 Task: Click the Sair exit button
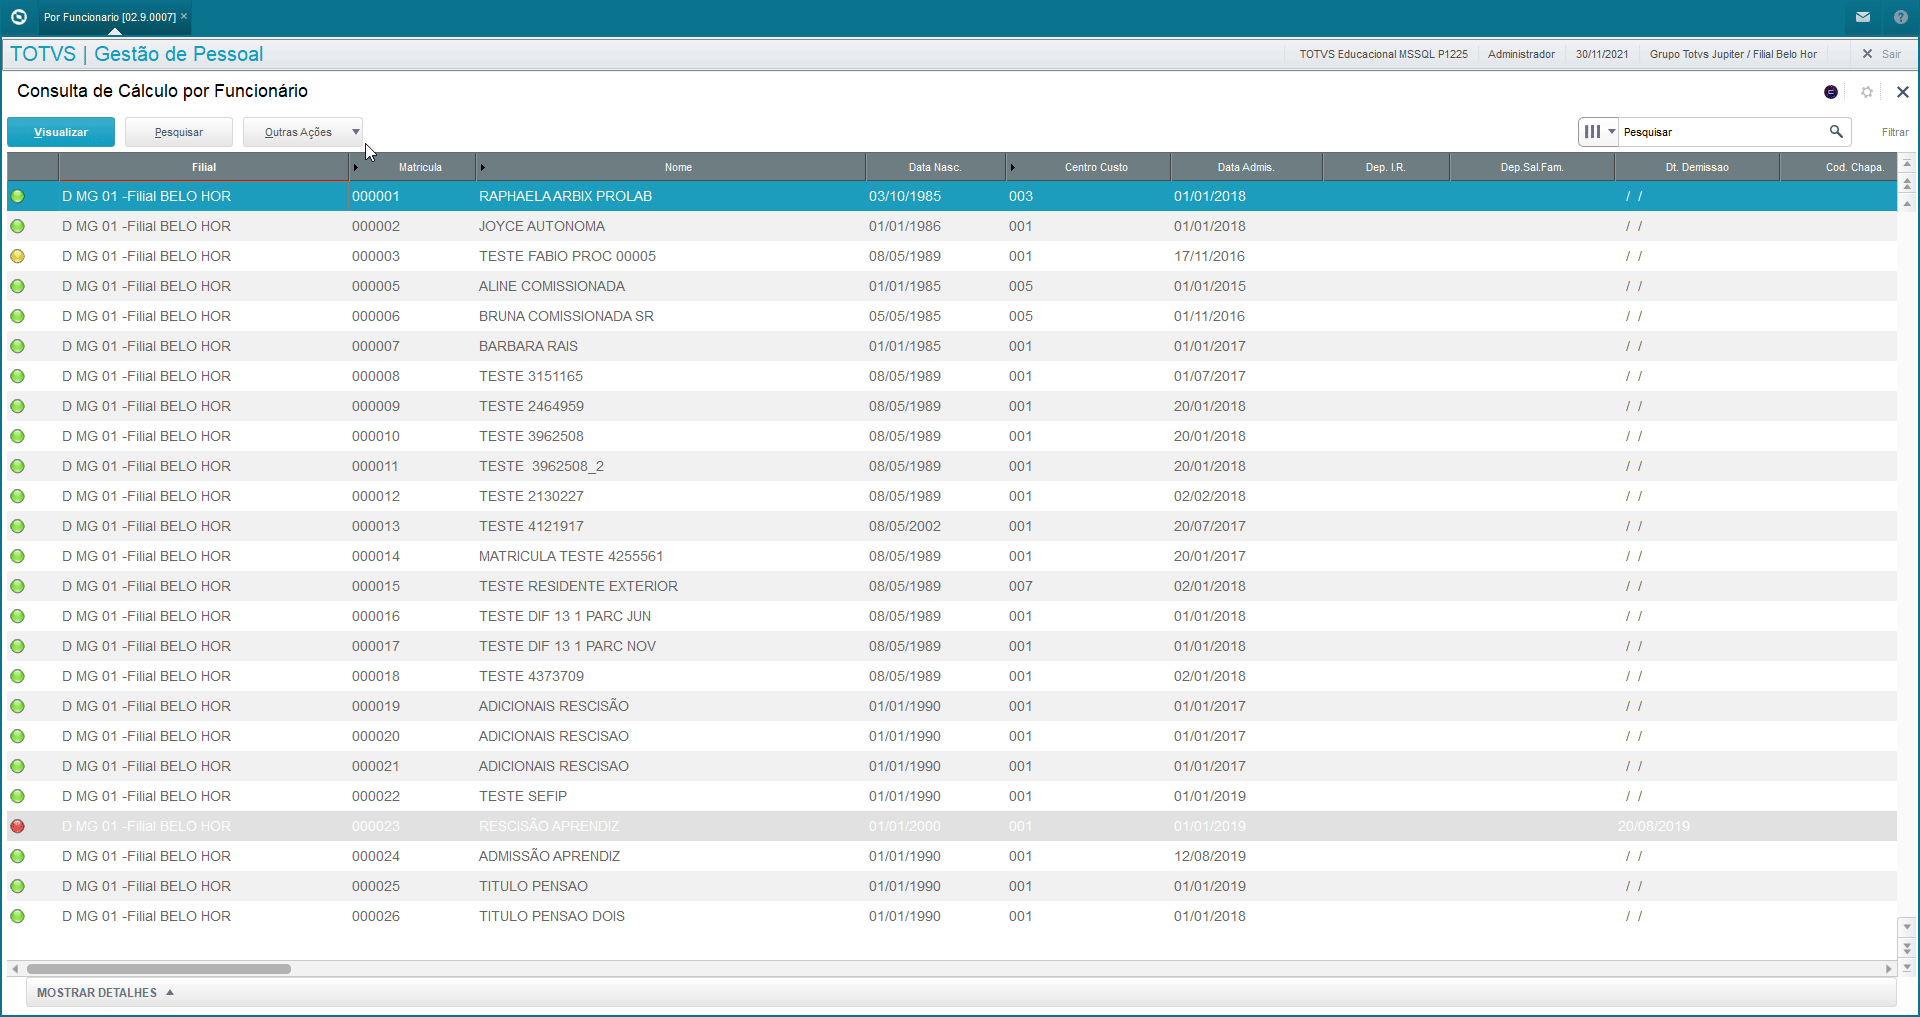tap(1881, 54)
